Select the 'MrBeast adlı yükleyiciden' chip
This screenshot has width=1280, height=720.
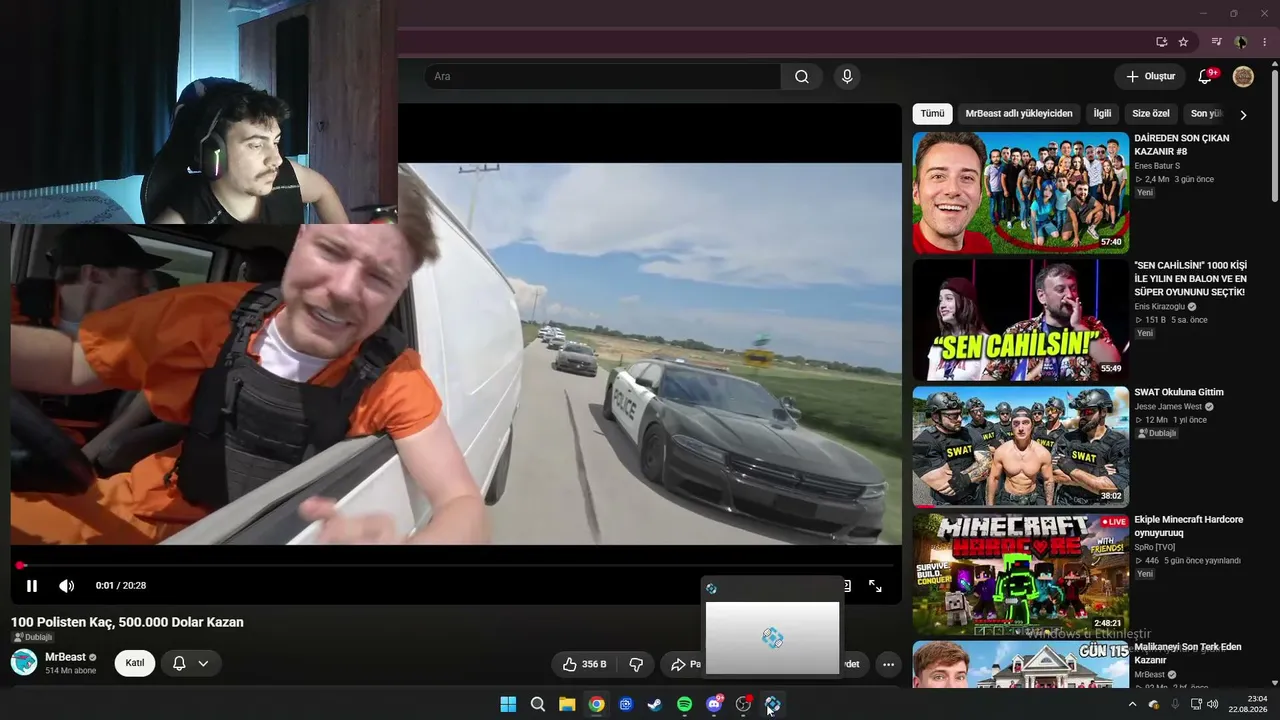coord(1019,114)
